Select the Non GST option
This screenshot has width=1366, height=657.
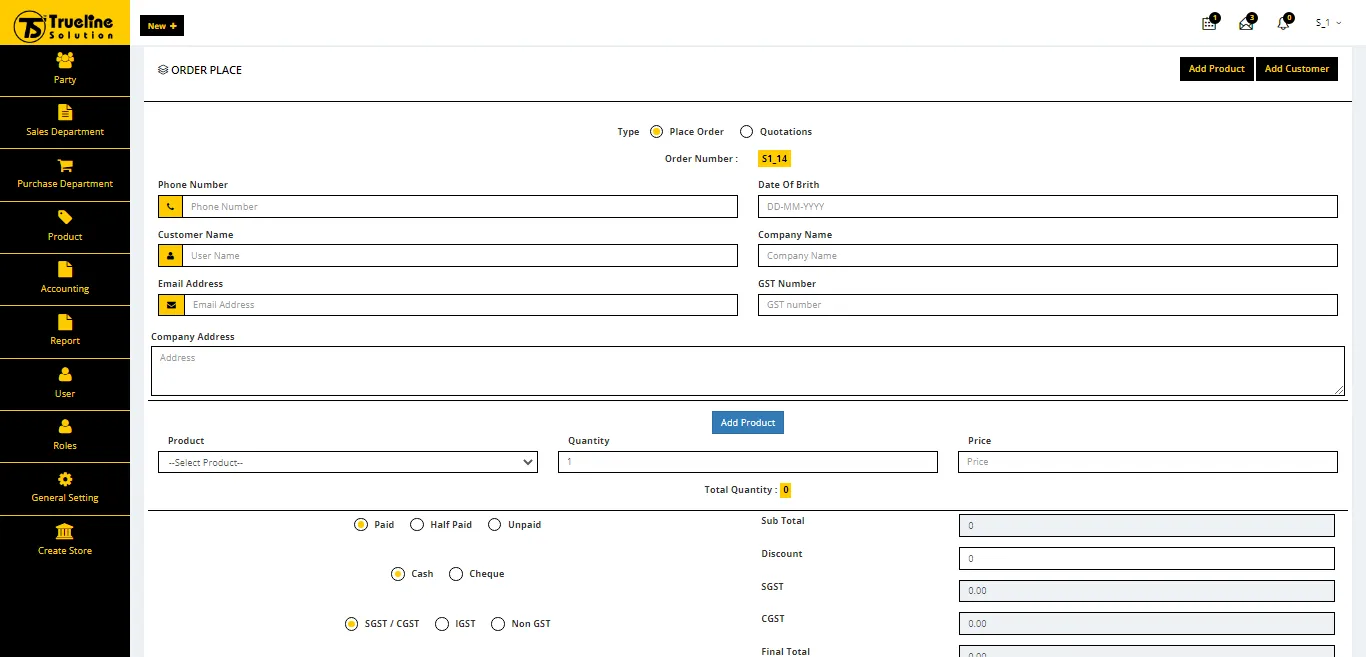(498, 624)
